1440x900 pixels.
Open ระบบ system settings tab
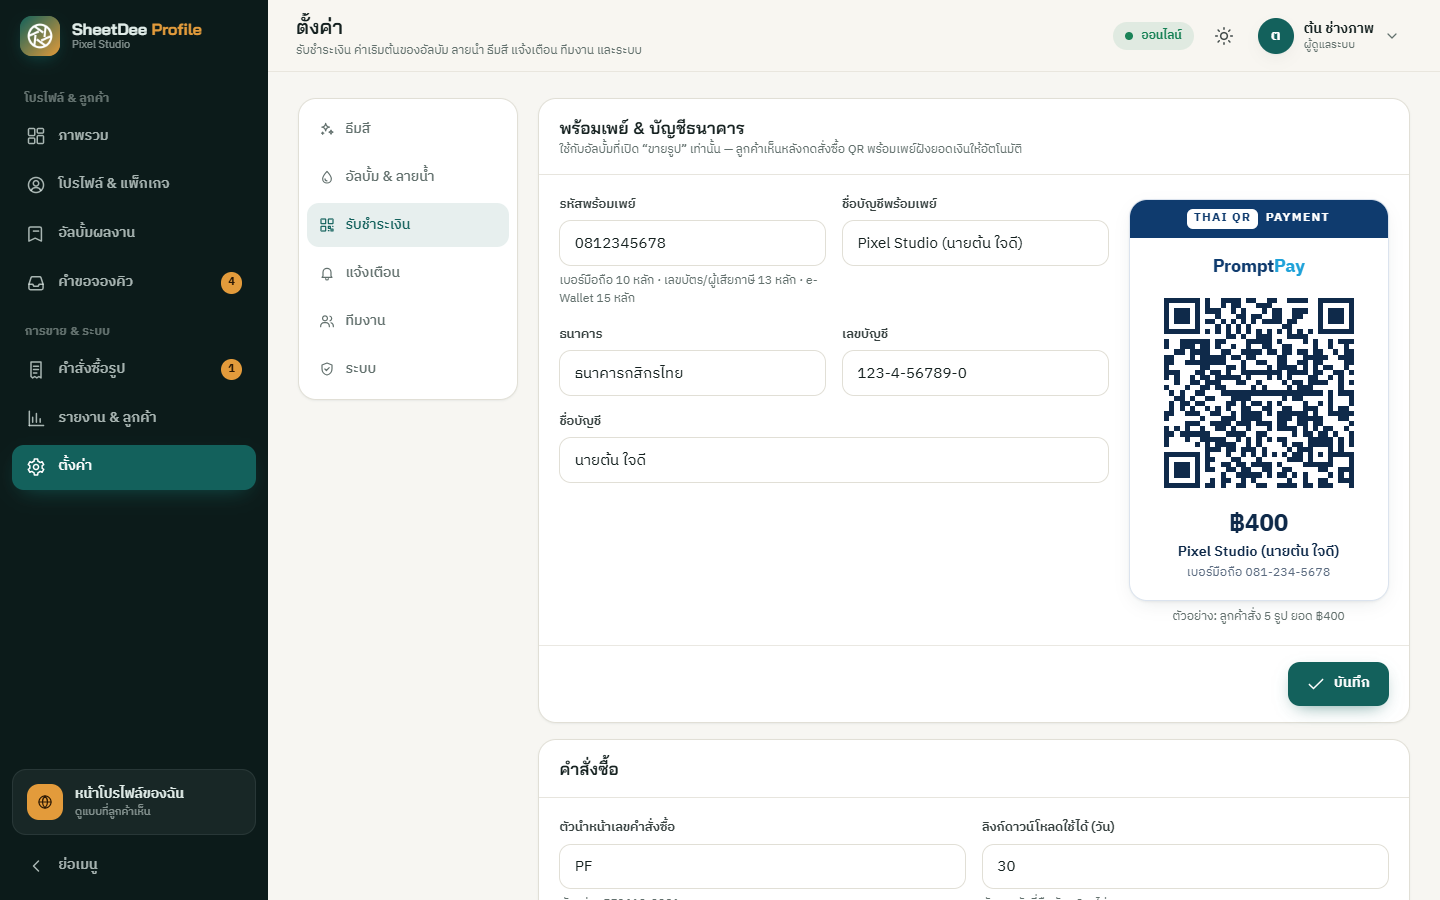408,369
